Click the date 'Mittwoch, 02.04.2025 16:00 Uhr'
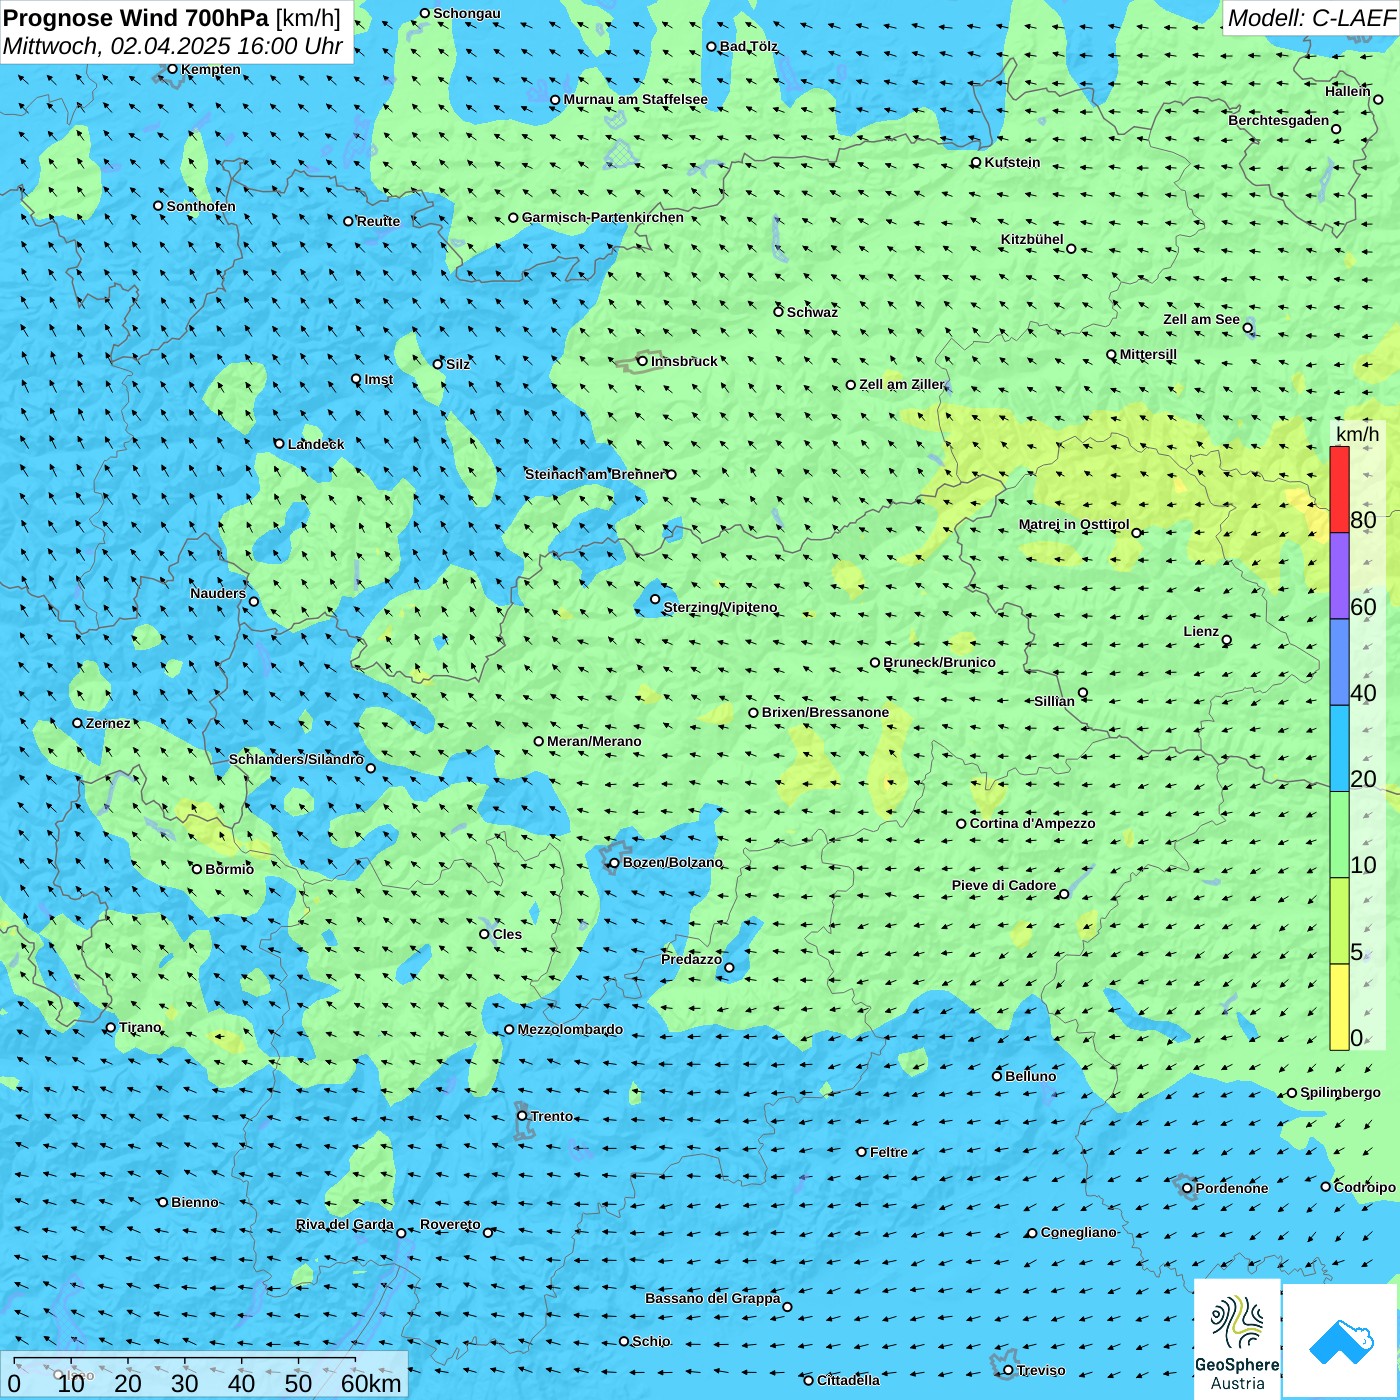This screenshot has width=1400, height=1400. pos(173,46)
